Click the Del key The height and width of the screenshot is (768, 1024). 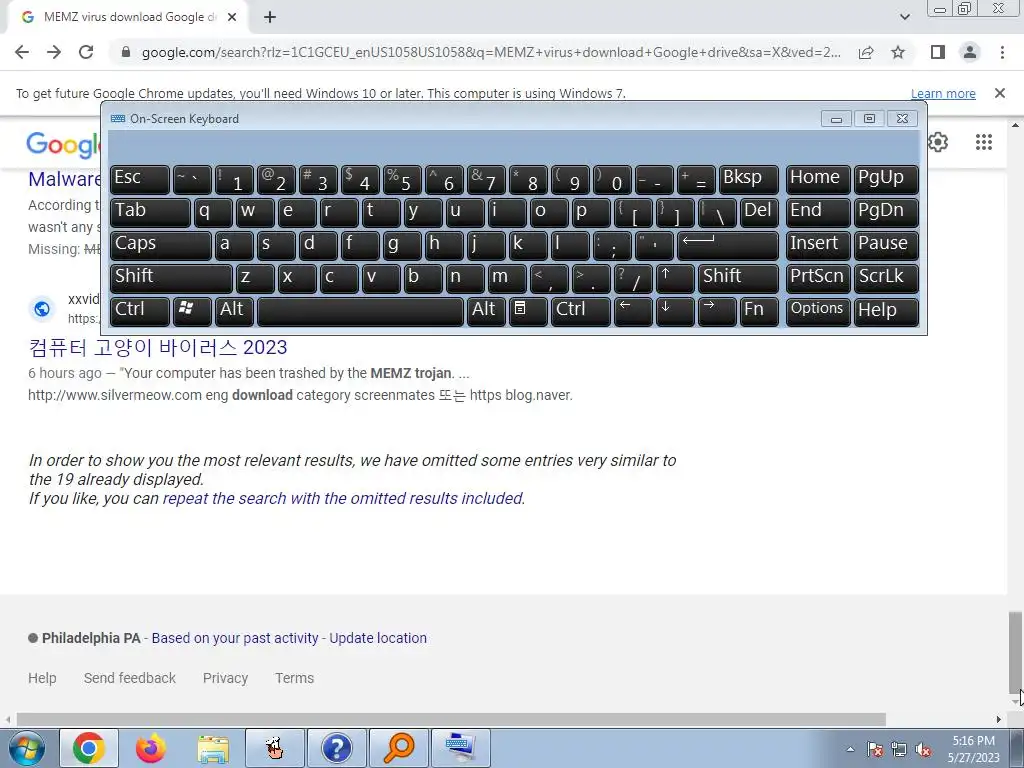pos(759,212)
